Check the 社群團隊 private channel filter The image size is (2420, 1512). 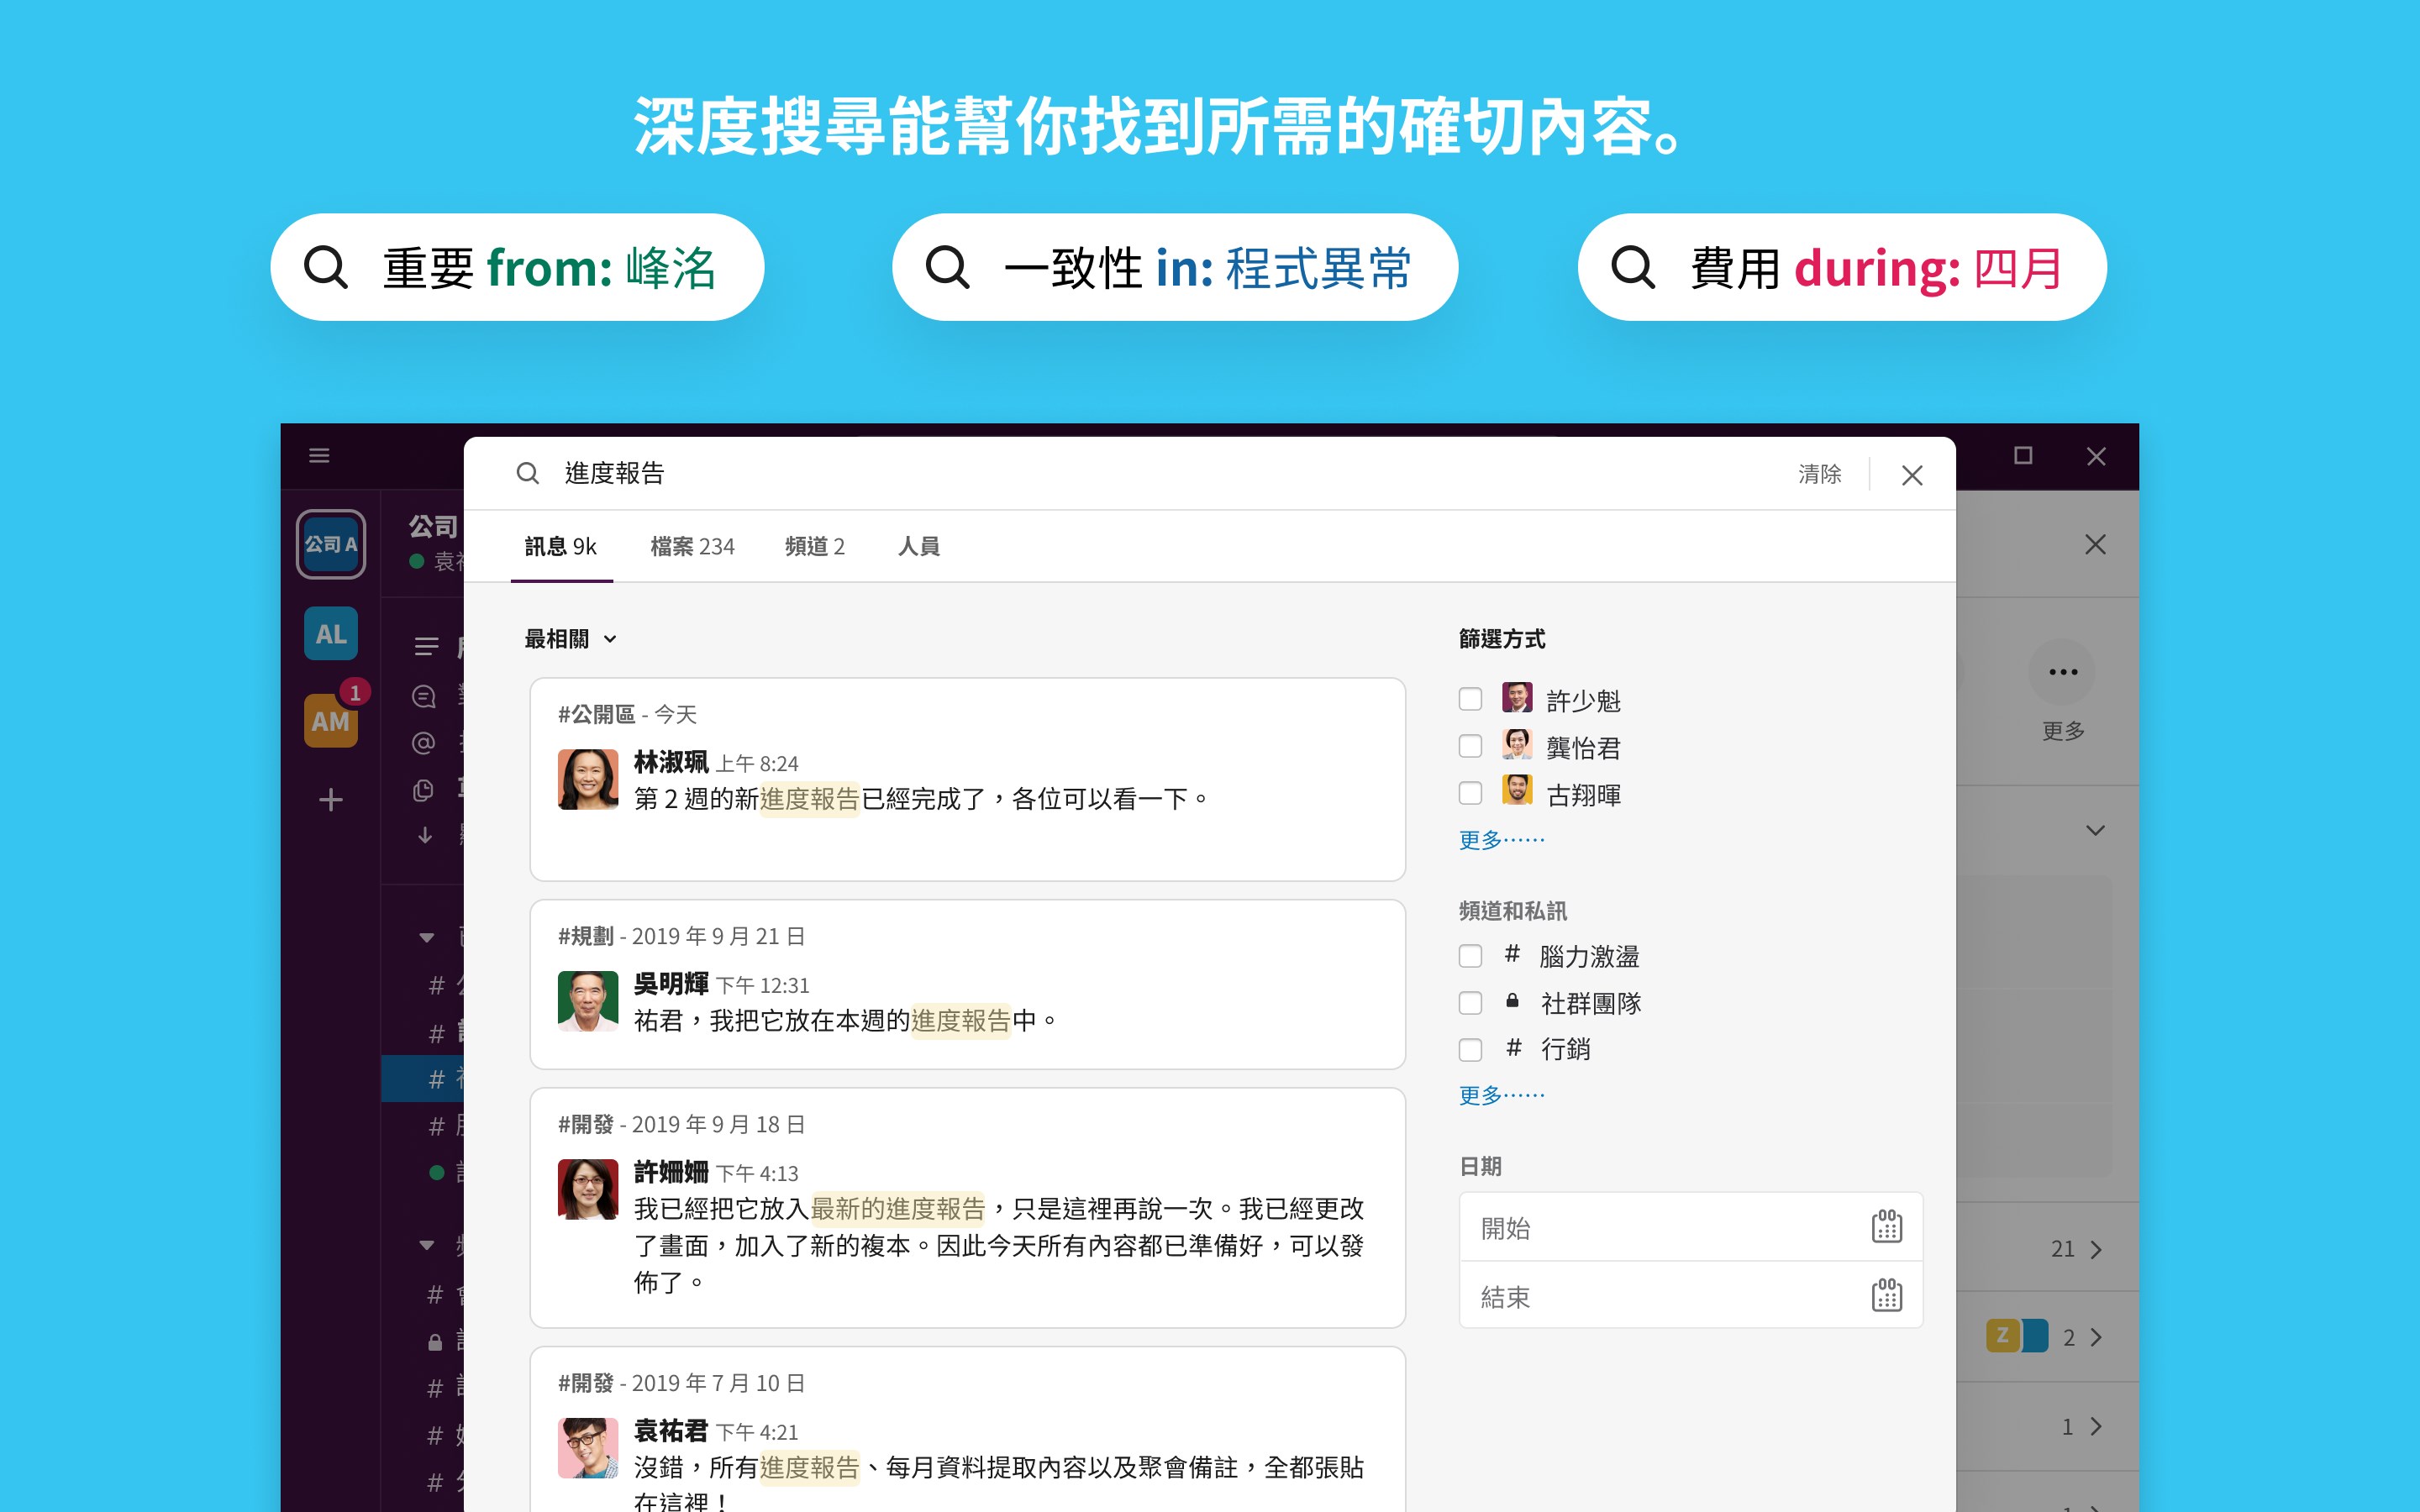click(x=1471, y=1003)
